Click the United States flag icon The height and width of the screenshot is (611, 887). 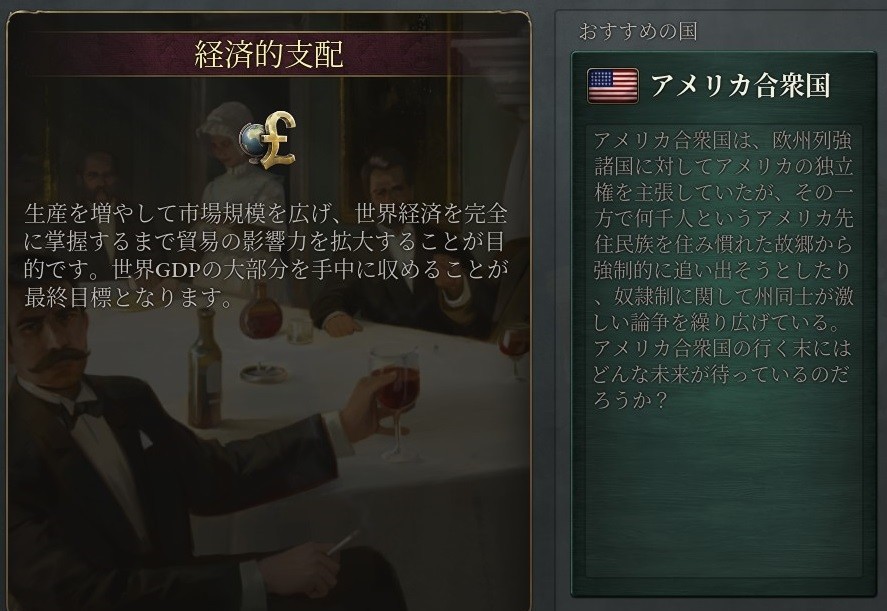[x=613, y=86]
